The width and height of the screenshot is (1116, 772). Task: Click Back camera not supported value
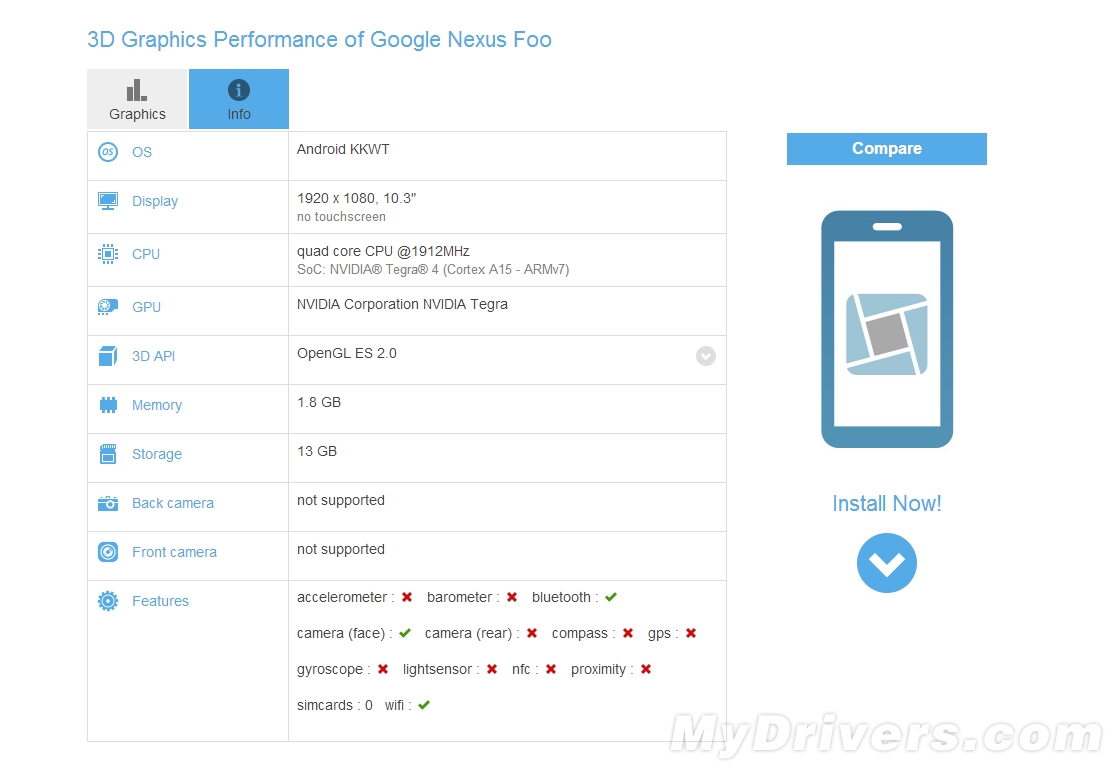click(x=341, y=500)
